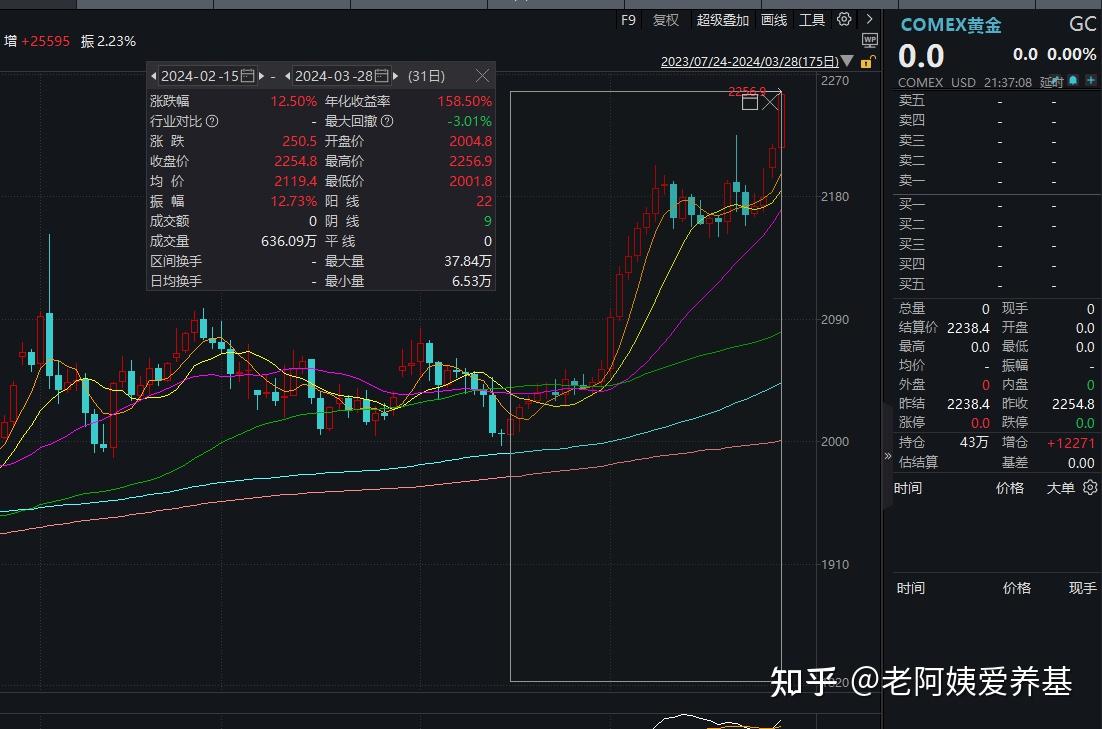Image resolution: width=1102 pixels, height=729 pixels.
Task: Expand the right panel chevron on chart edge
Action: (x=887, y=456)
